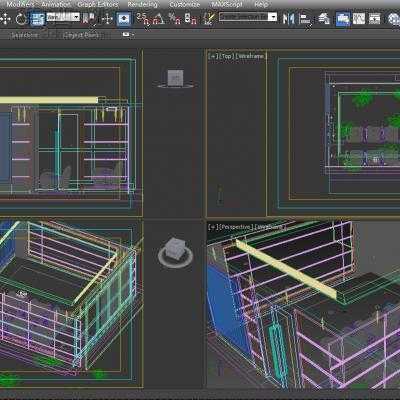Open the Named Selection Sets dropdown

tap(248, 17)
